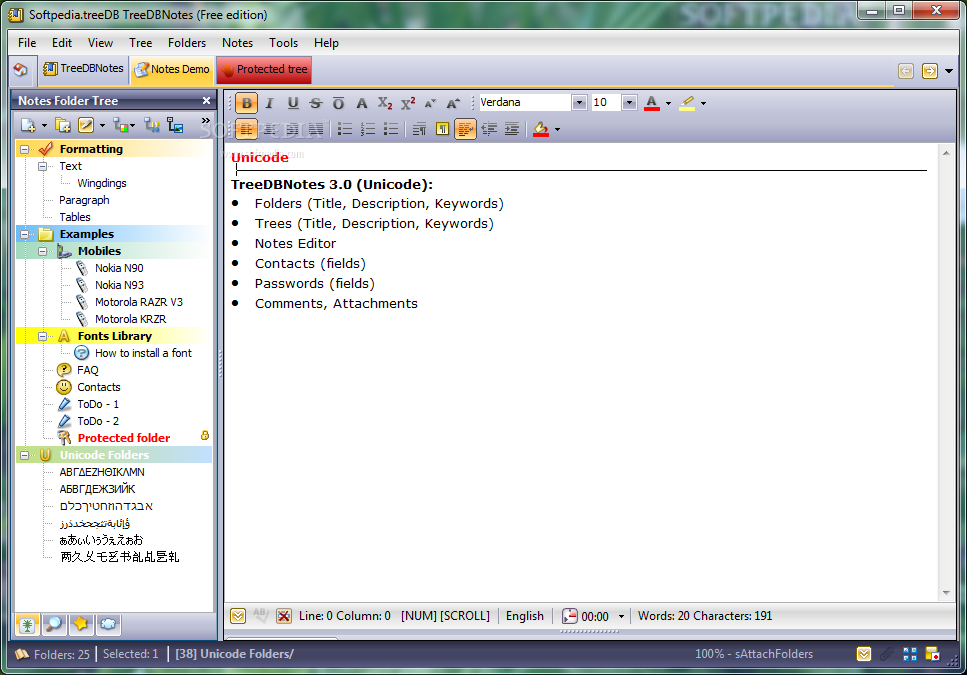
Task: Open the font size 10 dropdown
Action: point(629,102)
